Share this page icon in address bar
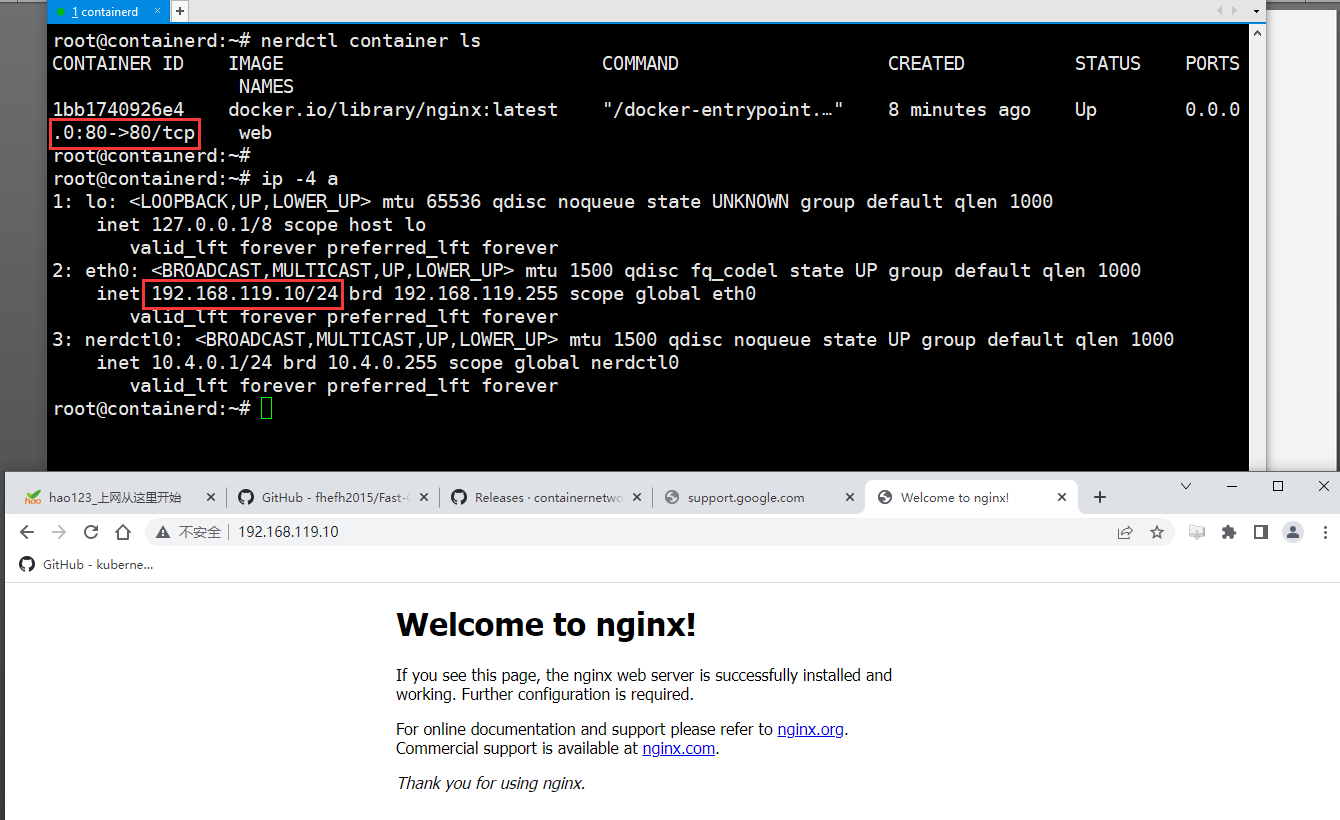Viewport: 1340px width, 820px height. pyautogui.click(x=1125, y=532)
